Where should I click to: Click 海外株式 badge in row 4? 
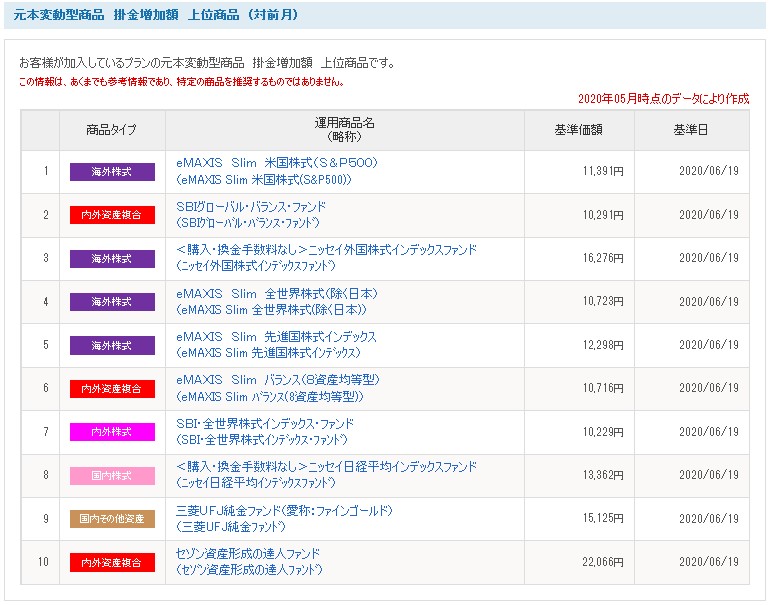pos(112,302)
